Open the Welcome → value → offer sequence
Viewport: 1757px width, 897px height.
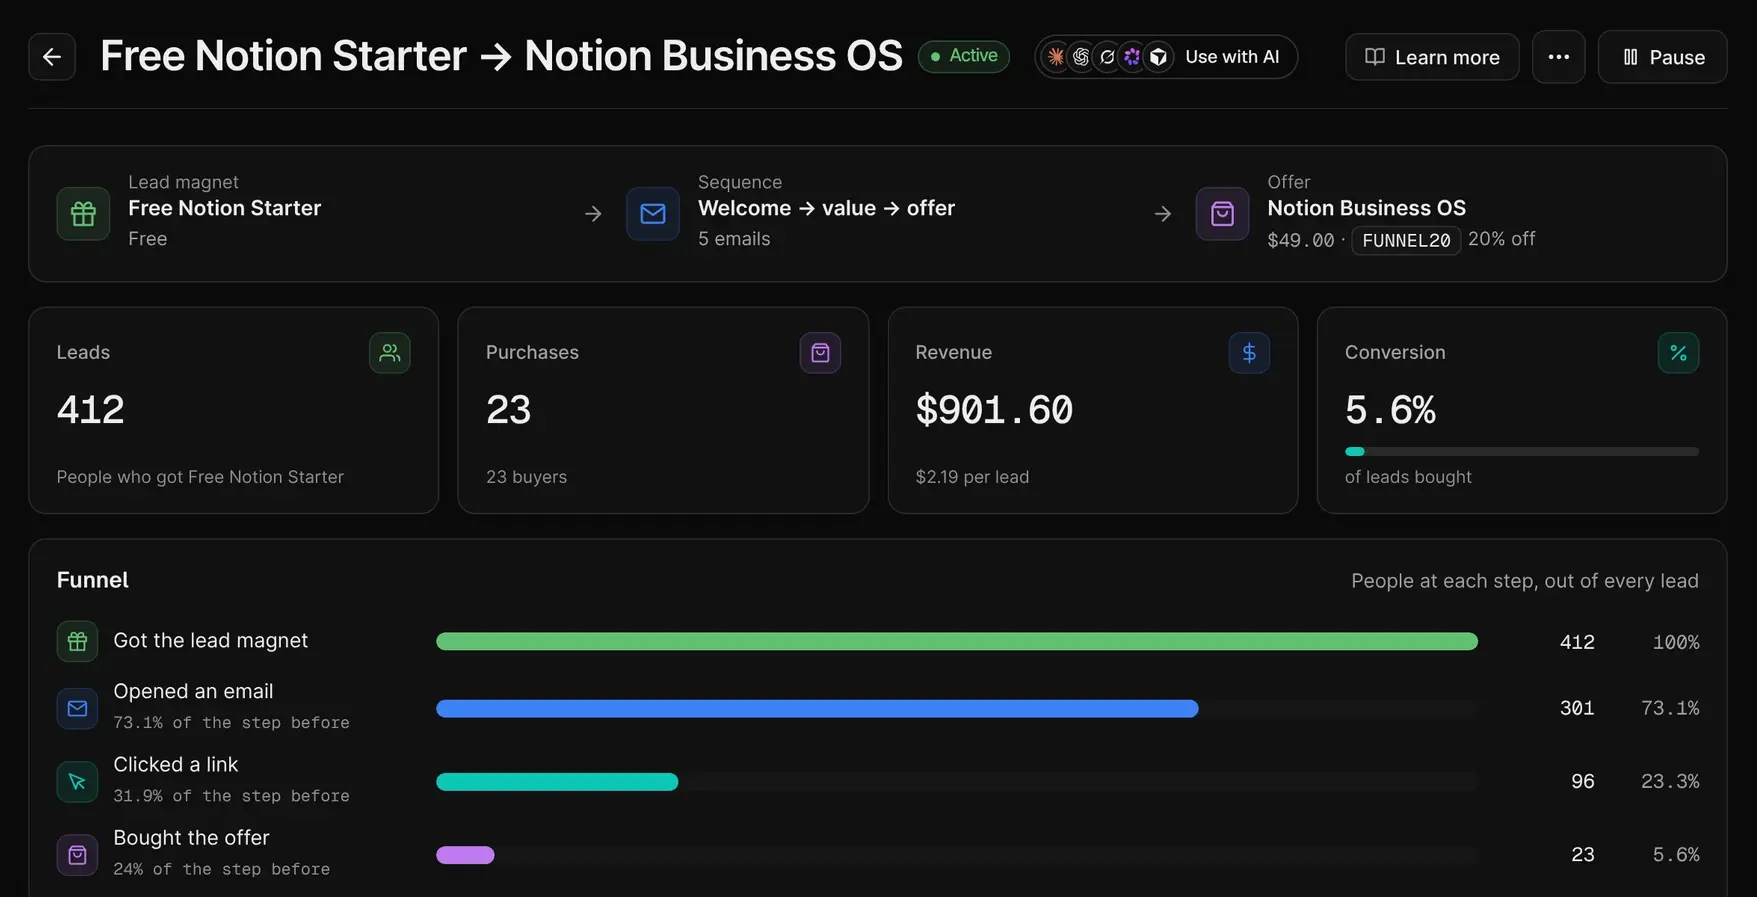[826, 208]
